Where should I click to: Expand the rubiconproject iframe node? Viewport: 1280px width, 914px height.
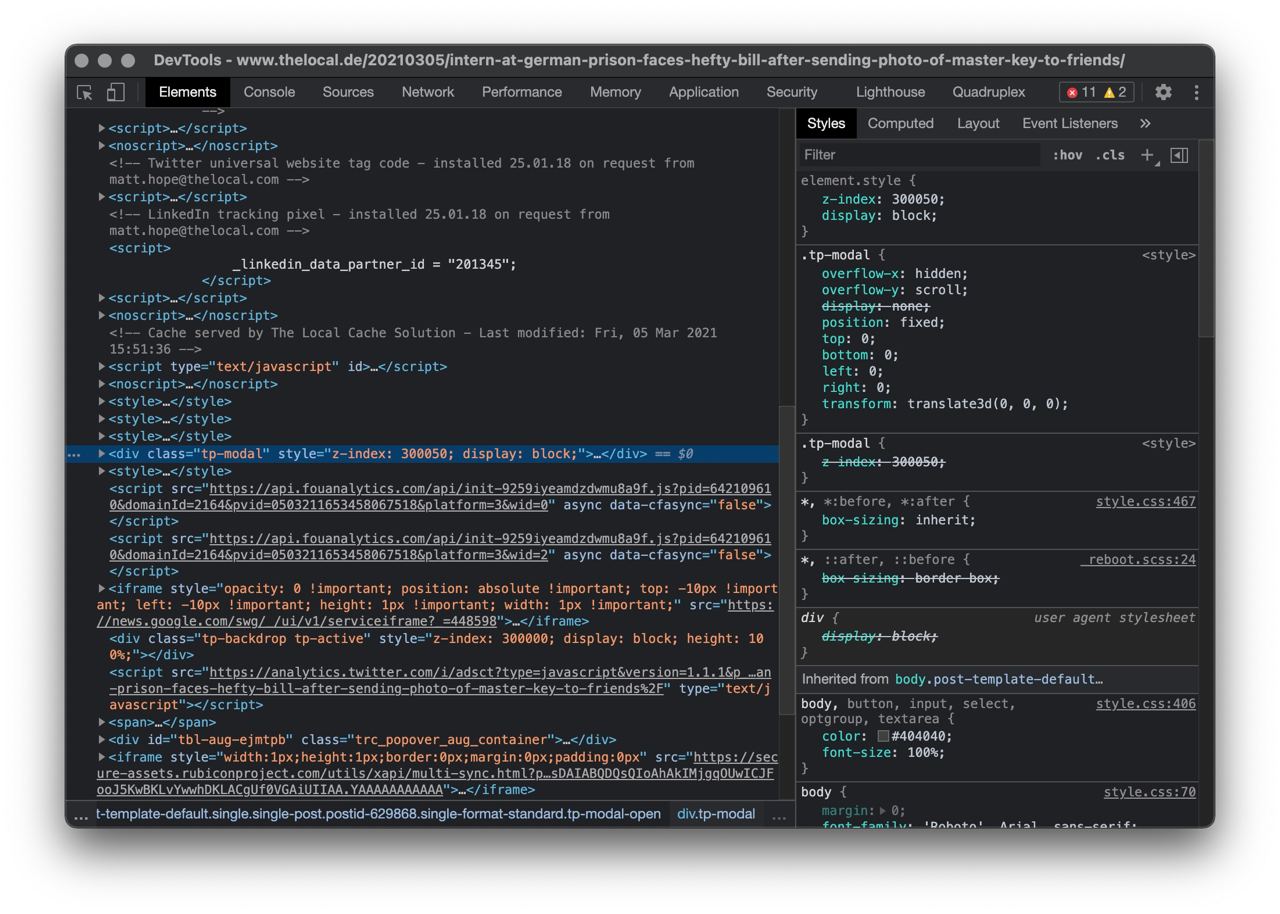pyautogui.click(x=102, y=757)
